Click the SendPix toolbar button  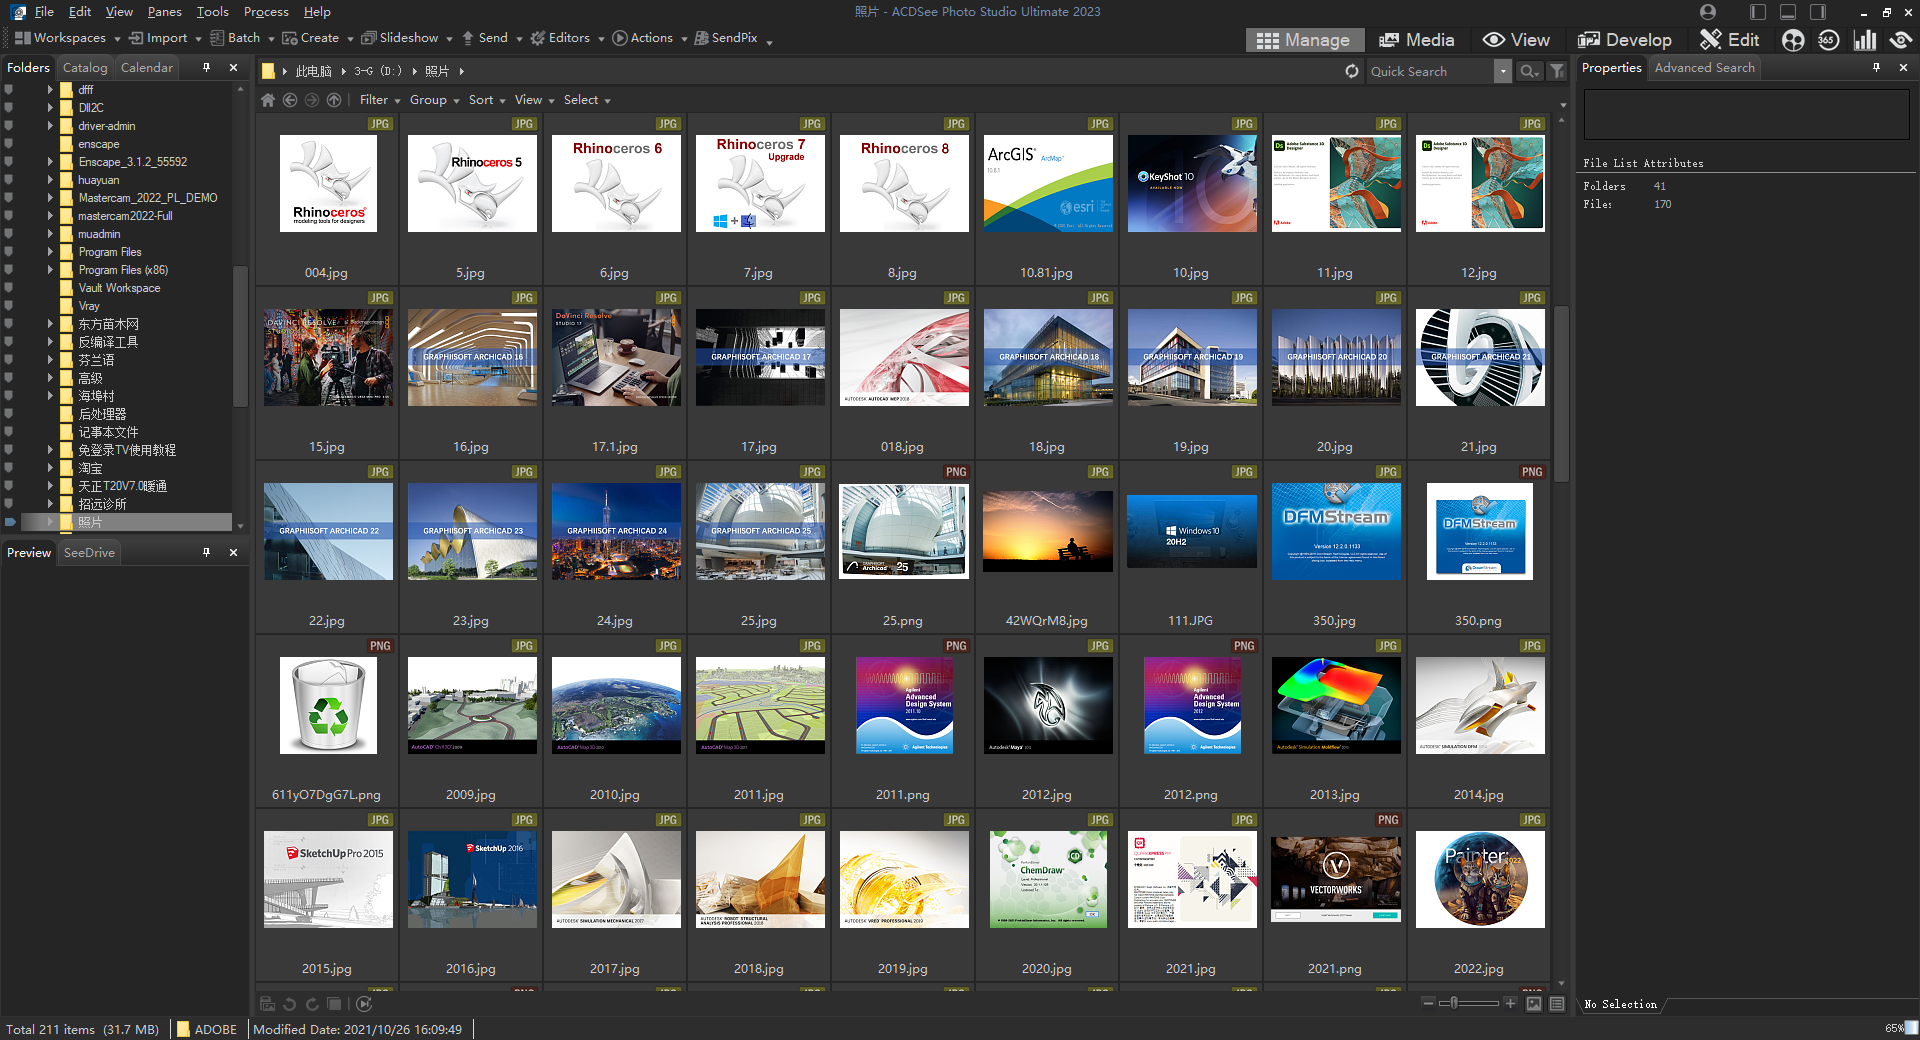727,38
